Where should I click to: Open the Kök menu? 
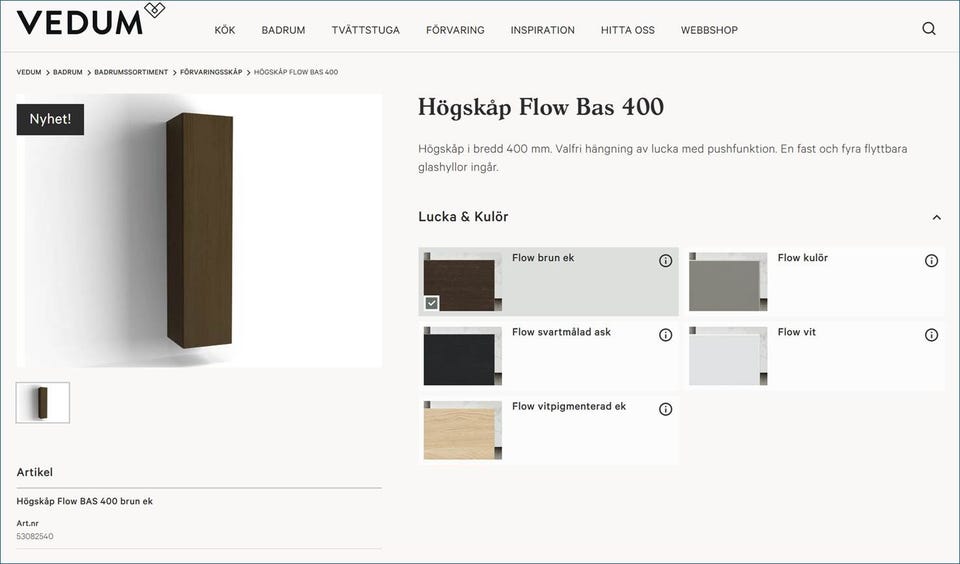pos(225,30)
